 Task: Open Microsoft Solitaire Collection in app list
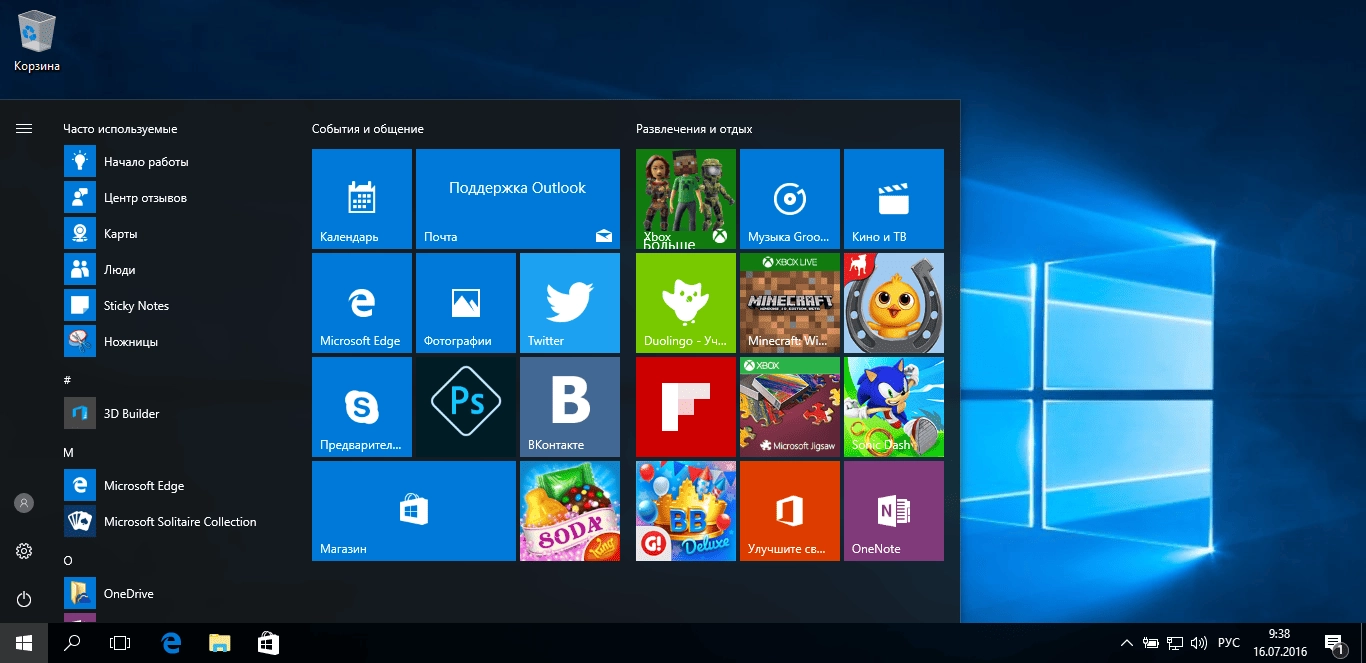point(178,522)
